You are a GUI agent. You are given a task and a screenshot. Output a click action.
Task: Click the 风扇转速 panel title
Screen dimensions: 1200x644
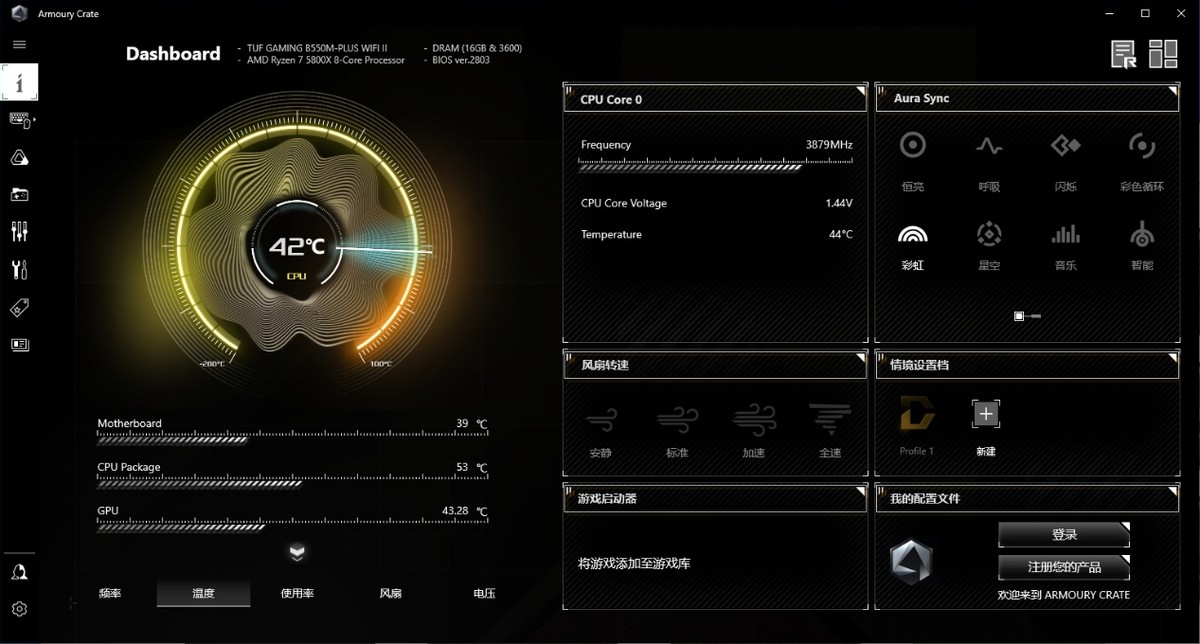point(605,365)
